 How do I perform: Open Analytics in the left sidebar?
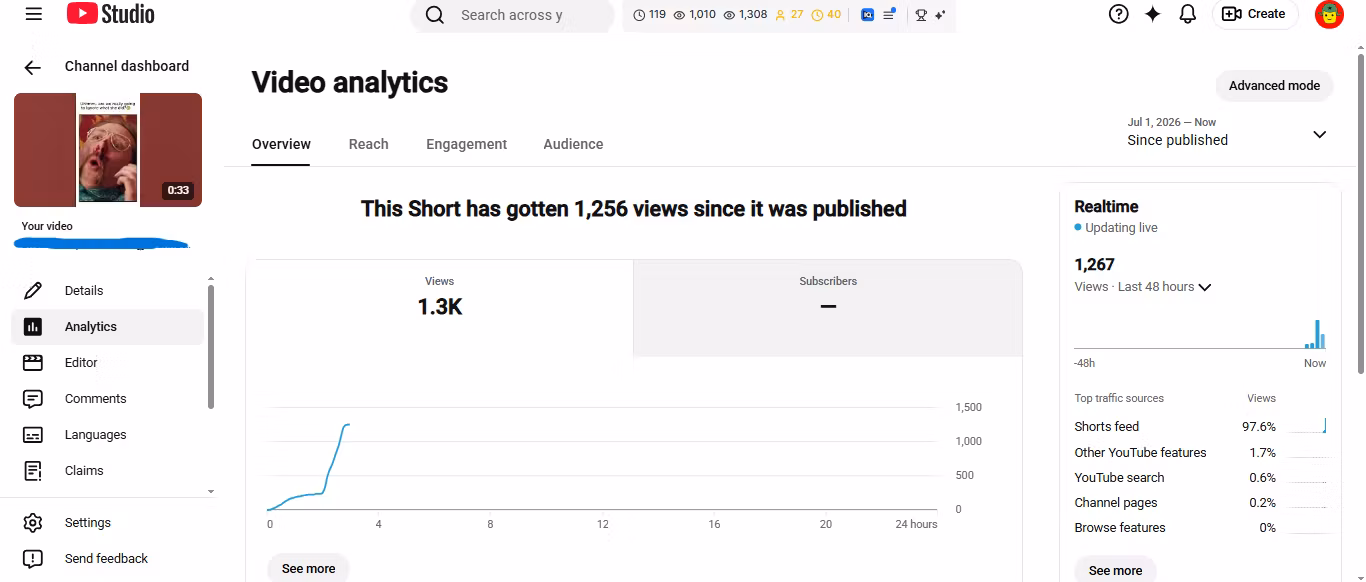[x=107, y=327]
